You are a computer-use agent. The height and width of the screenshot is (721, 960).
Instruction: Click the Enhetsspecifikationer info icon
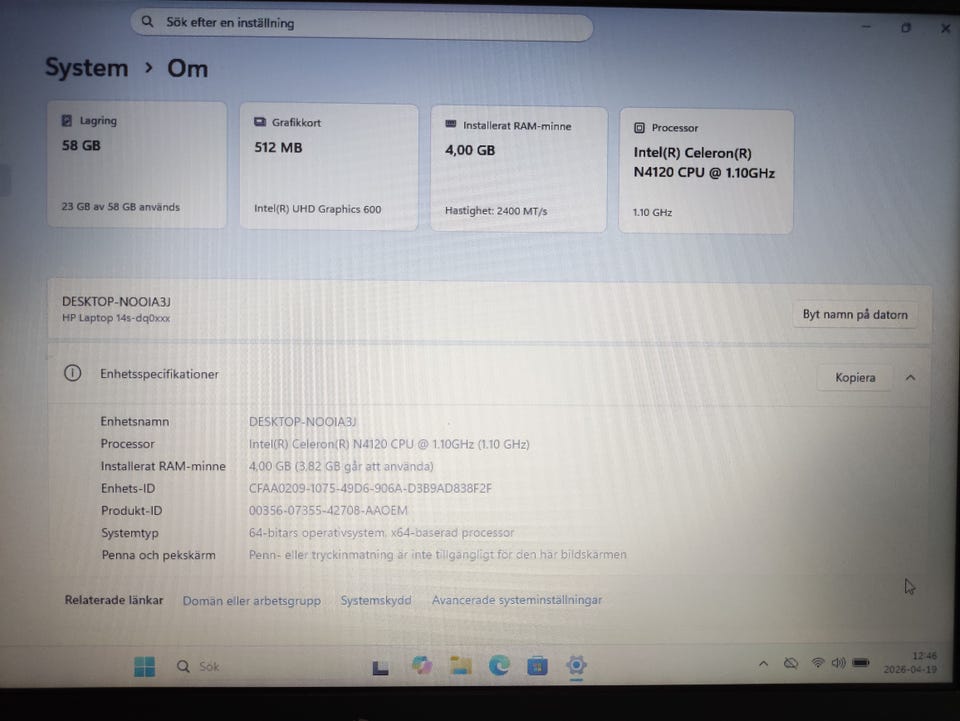(x=72, y=373)
